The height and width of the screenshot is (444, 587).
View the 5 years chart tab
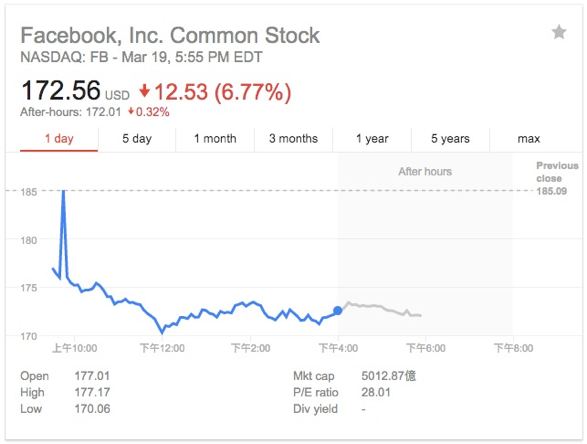[450, 139]
